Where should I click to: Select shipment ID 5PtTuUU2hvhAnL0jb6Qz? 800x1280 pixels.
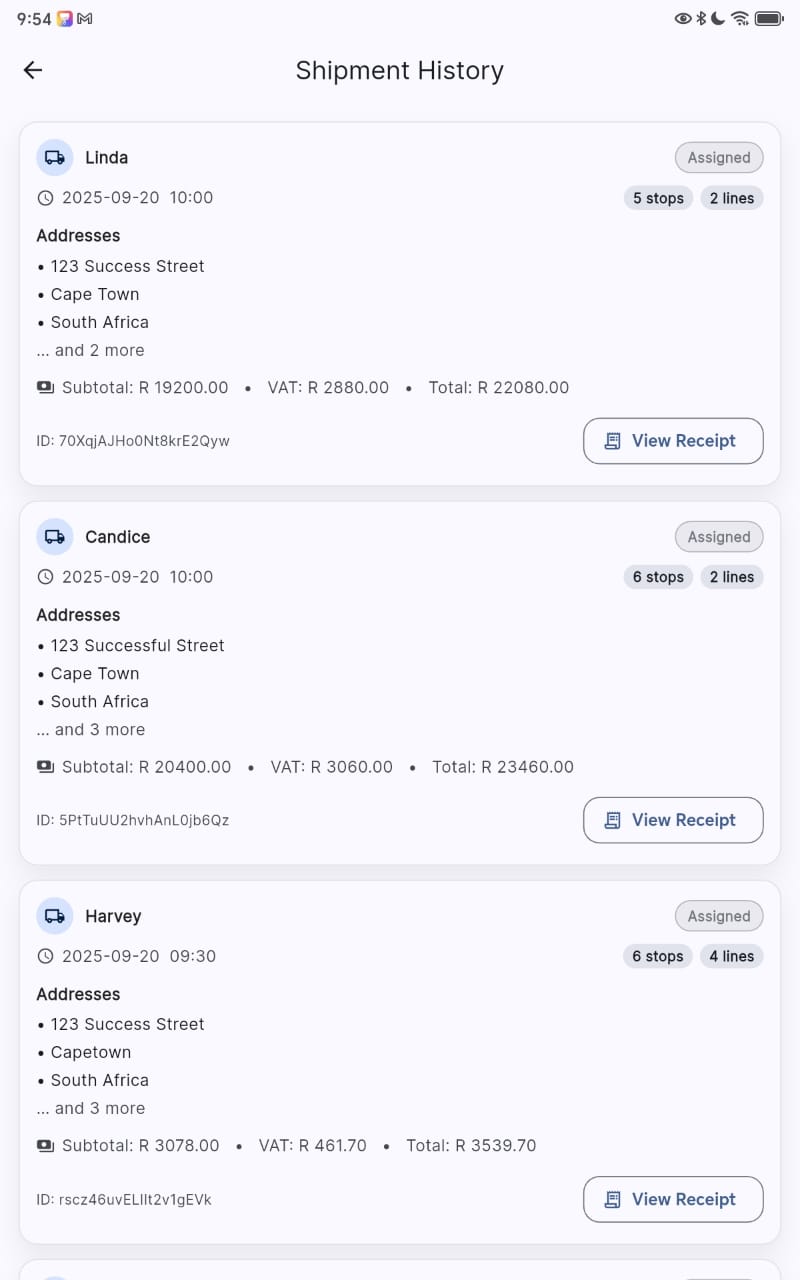133,820
